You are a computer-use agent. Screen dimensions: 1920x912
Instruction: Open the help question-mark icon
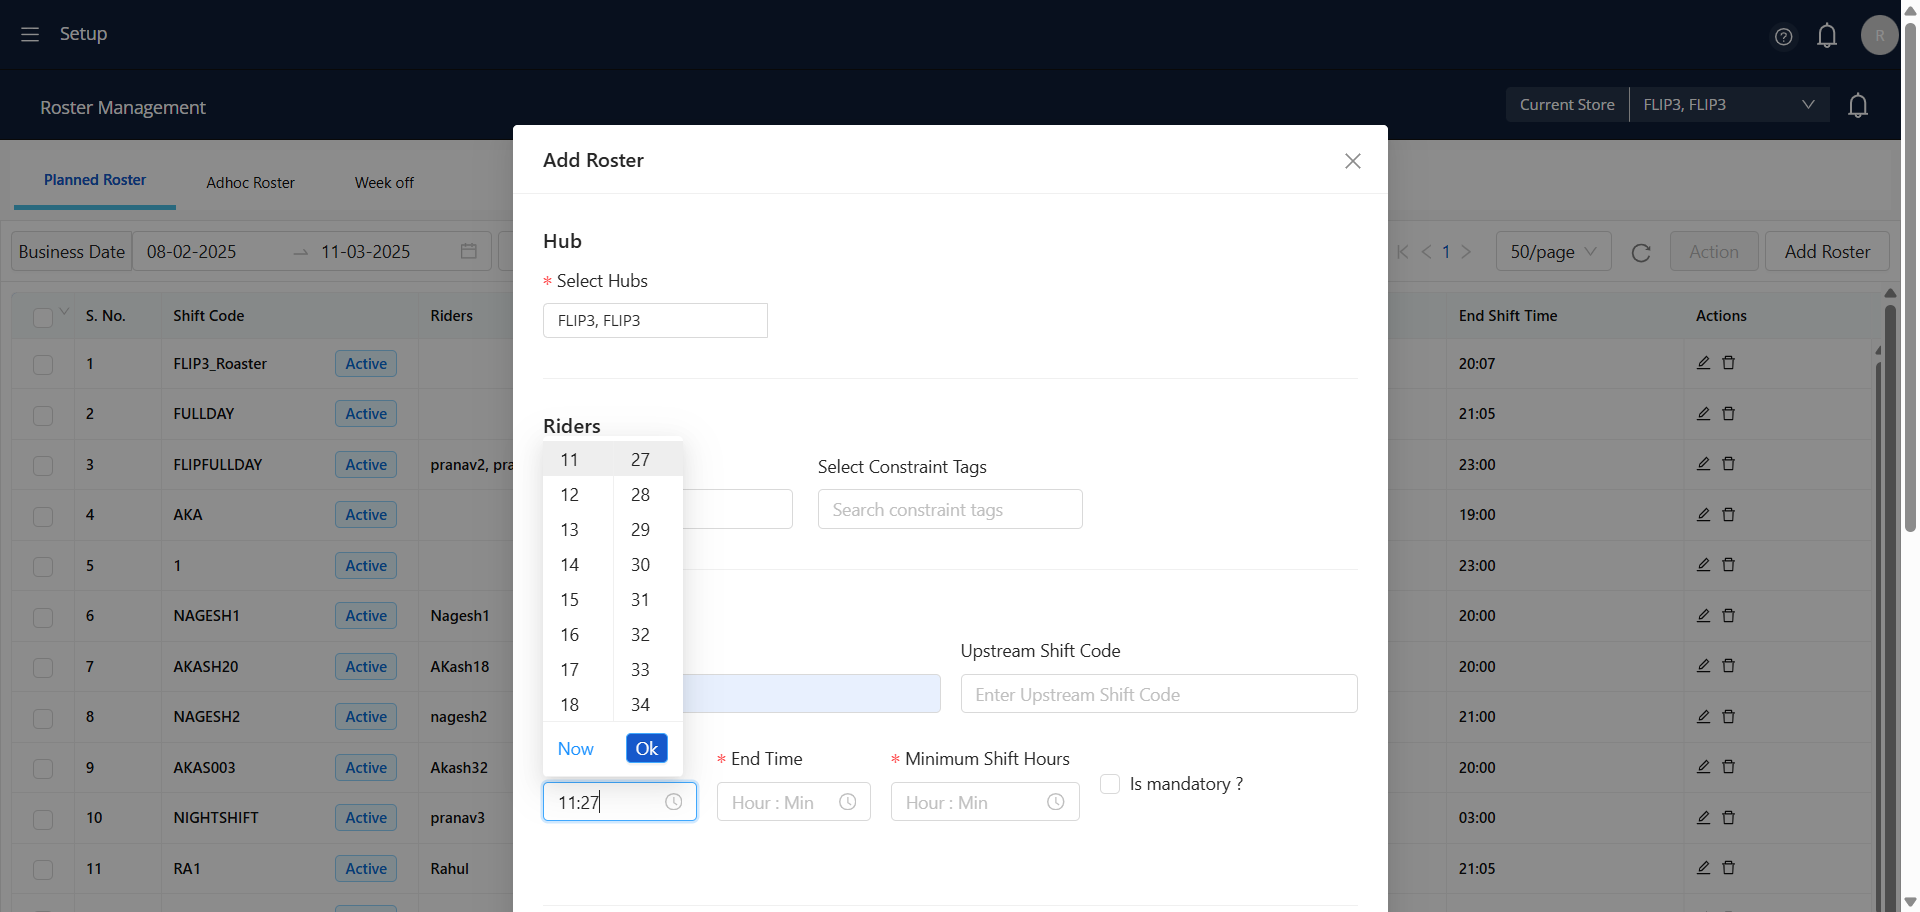tap(1783, 37)
